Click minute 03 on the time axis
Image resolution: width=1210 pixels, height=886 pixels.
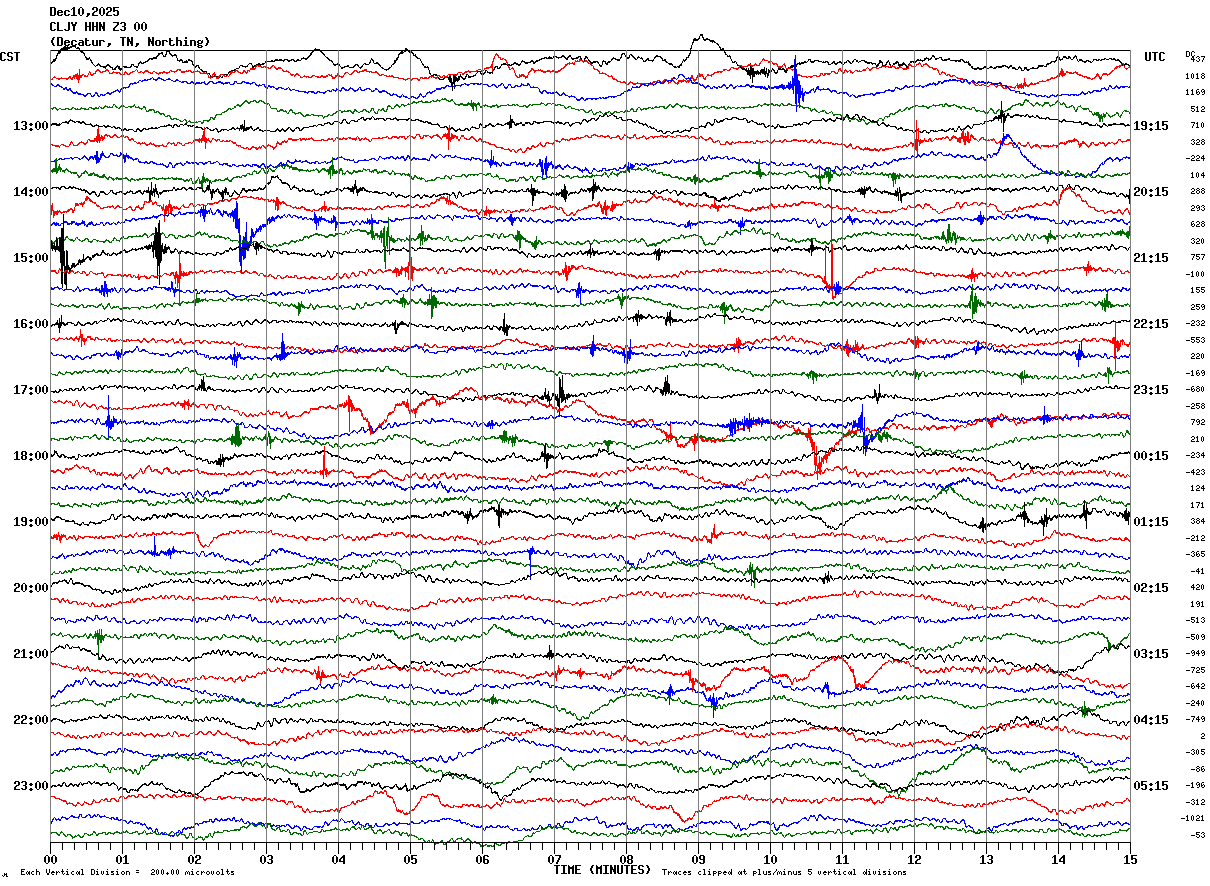[266, 859]
